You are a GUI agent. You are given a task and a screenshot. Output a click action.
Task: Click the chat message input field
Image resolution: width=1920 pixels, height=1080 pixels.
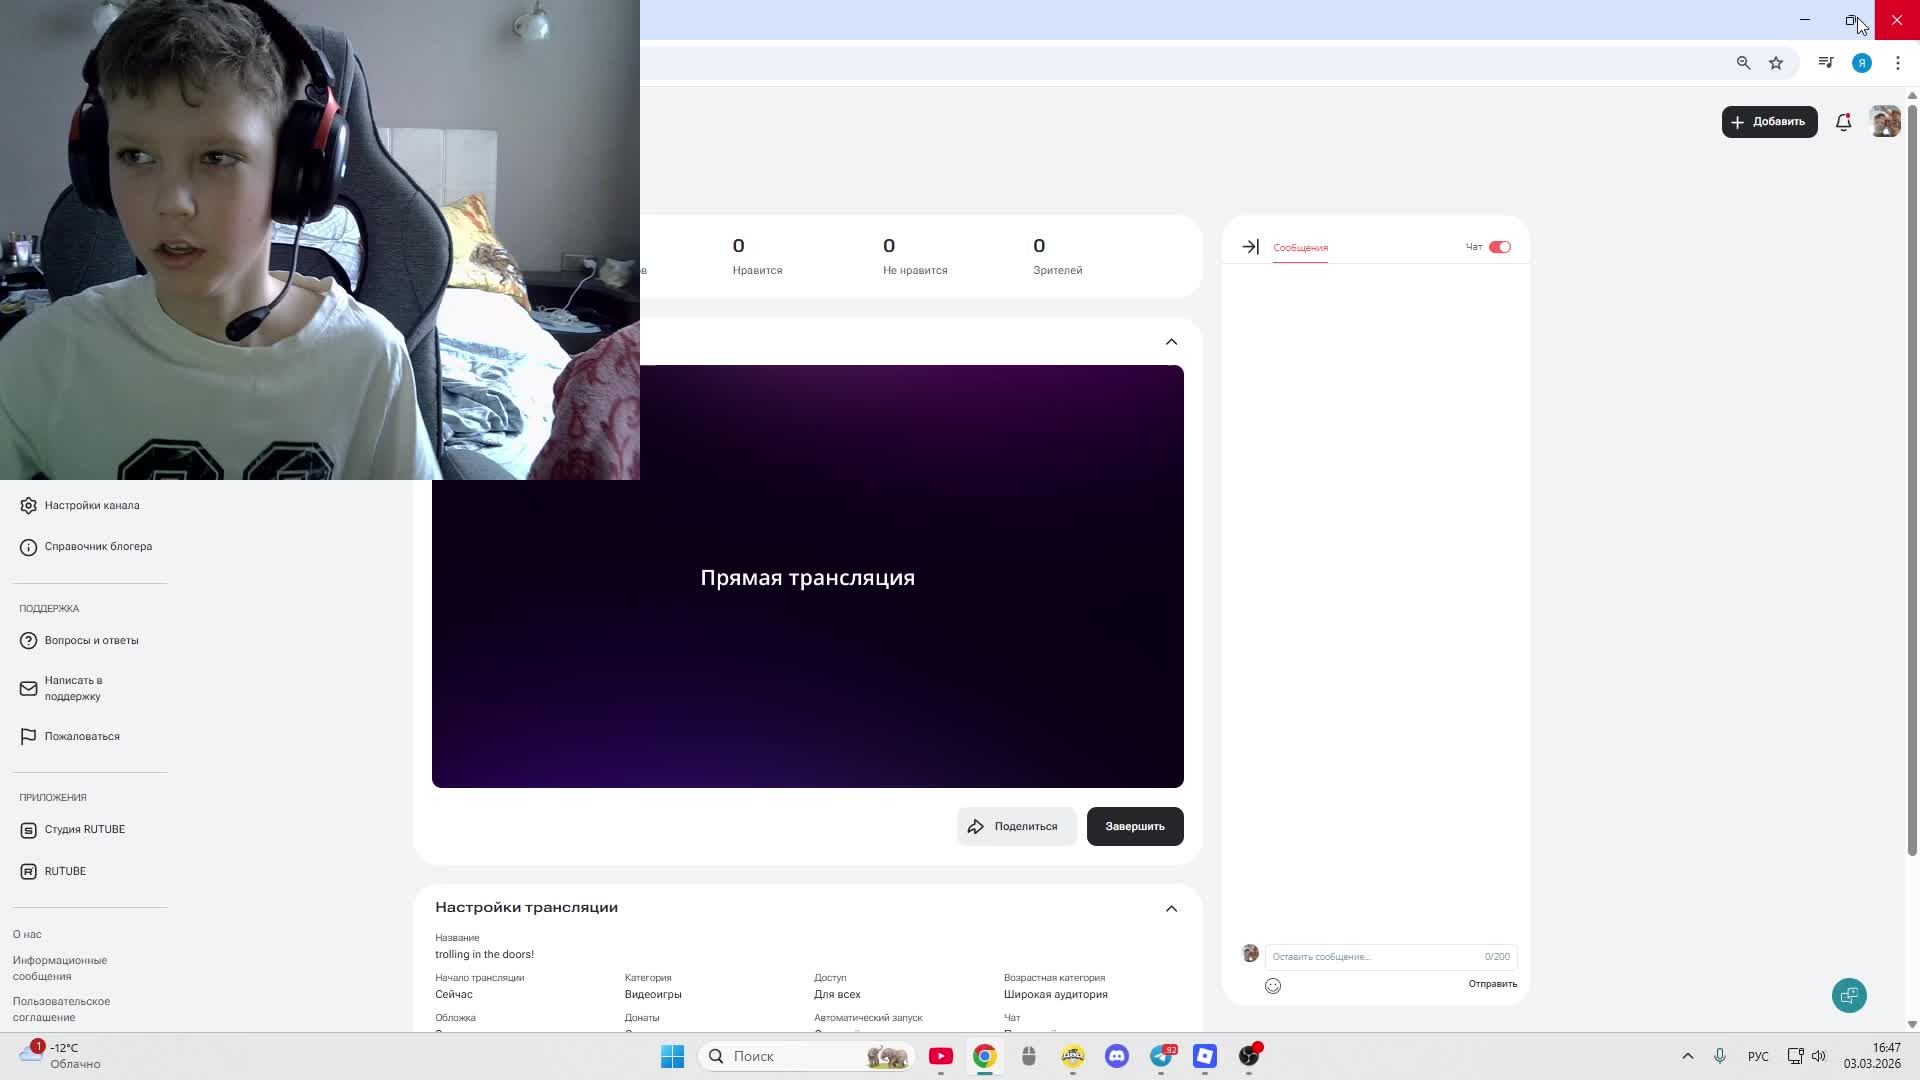point(1375,957)
